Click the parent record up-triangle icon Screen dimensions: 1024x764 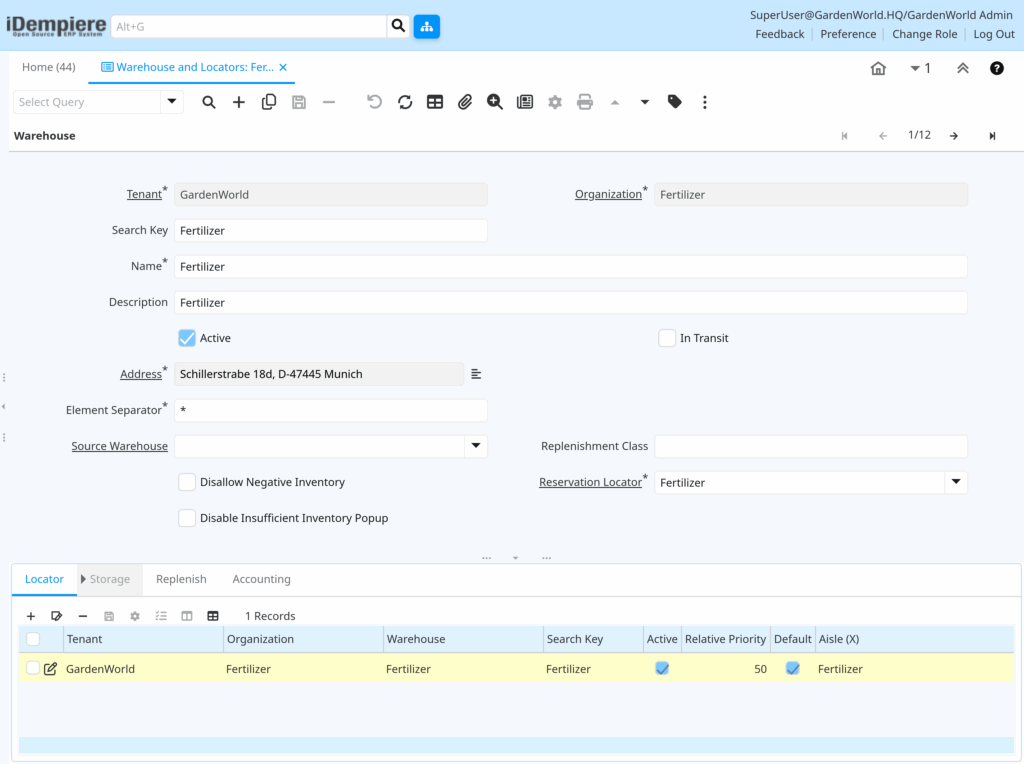coord(615,102)
